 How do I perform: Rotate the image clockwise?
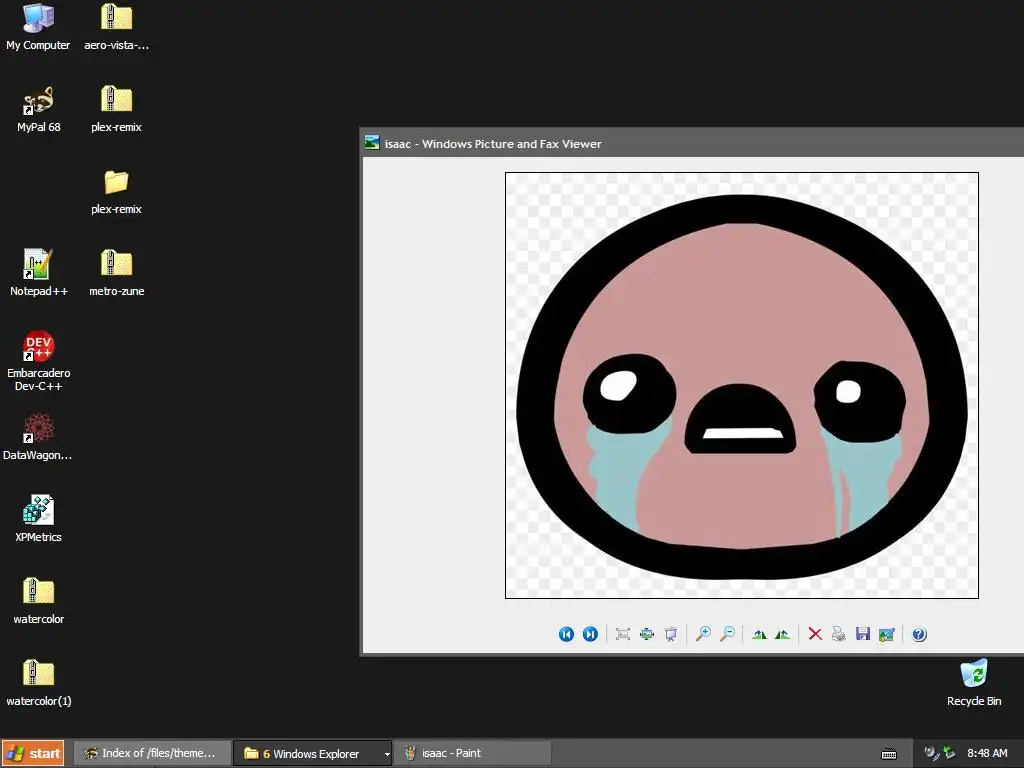tap(759, 634)
